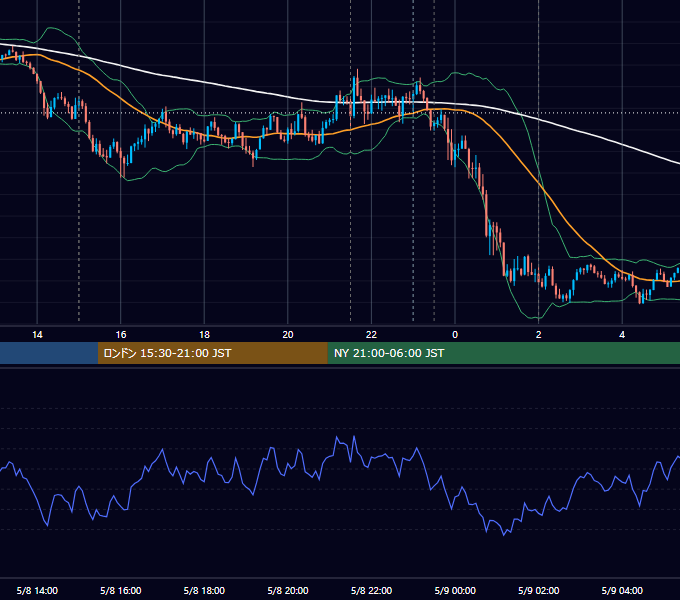Click the hour label 18 on price chart axis
680x600 pixels.
point(204,335)
